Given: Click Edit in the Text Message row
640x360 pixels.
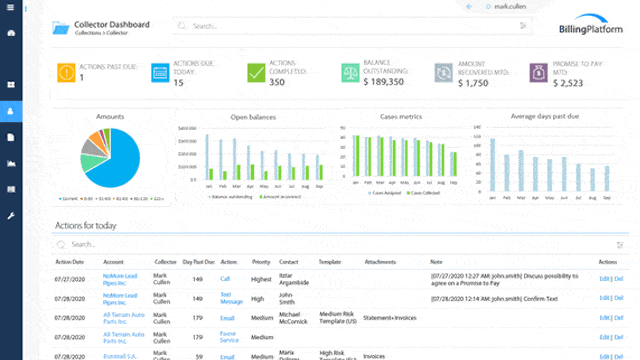Looking at the screenshot, I should point(604,298).
